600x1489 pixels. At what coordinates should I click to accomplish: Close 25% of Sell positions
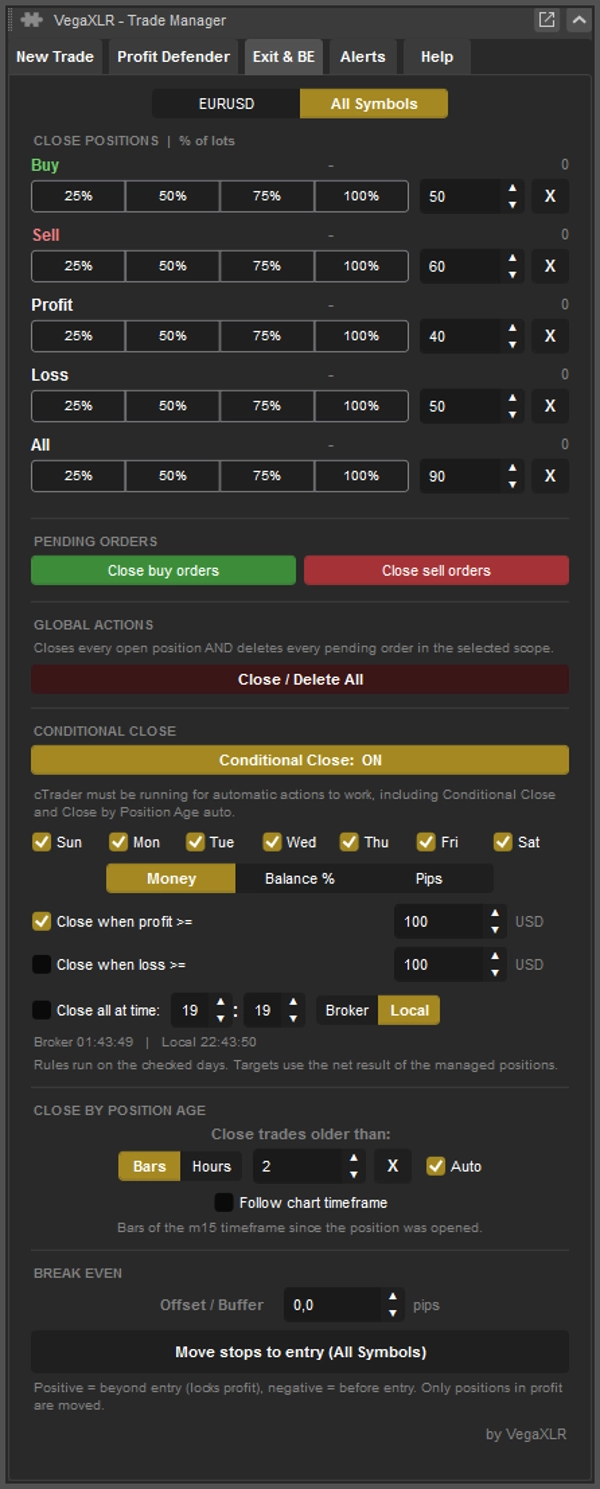78,266
